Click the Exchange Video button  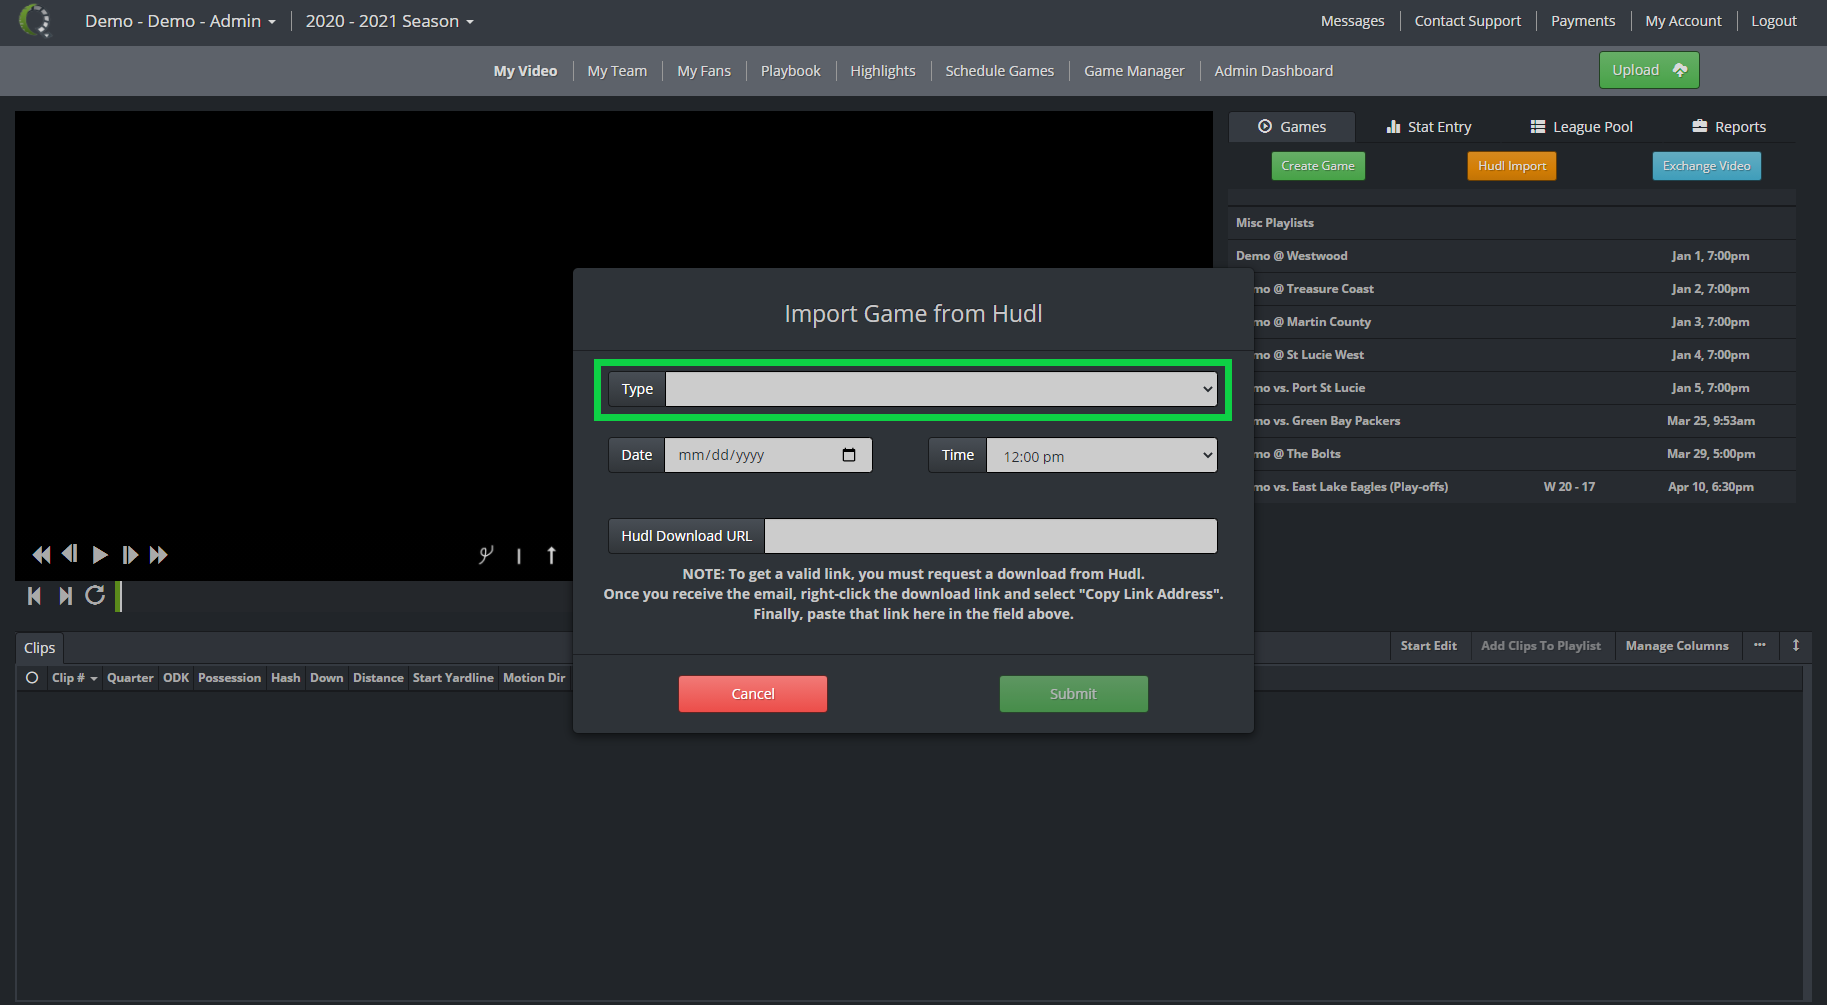(1707, 166)
